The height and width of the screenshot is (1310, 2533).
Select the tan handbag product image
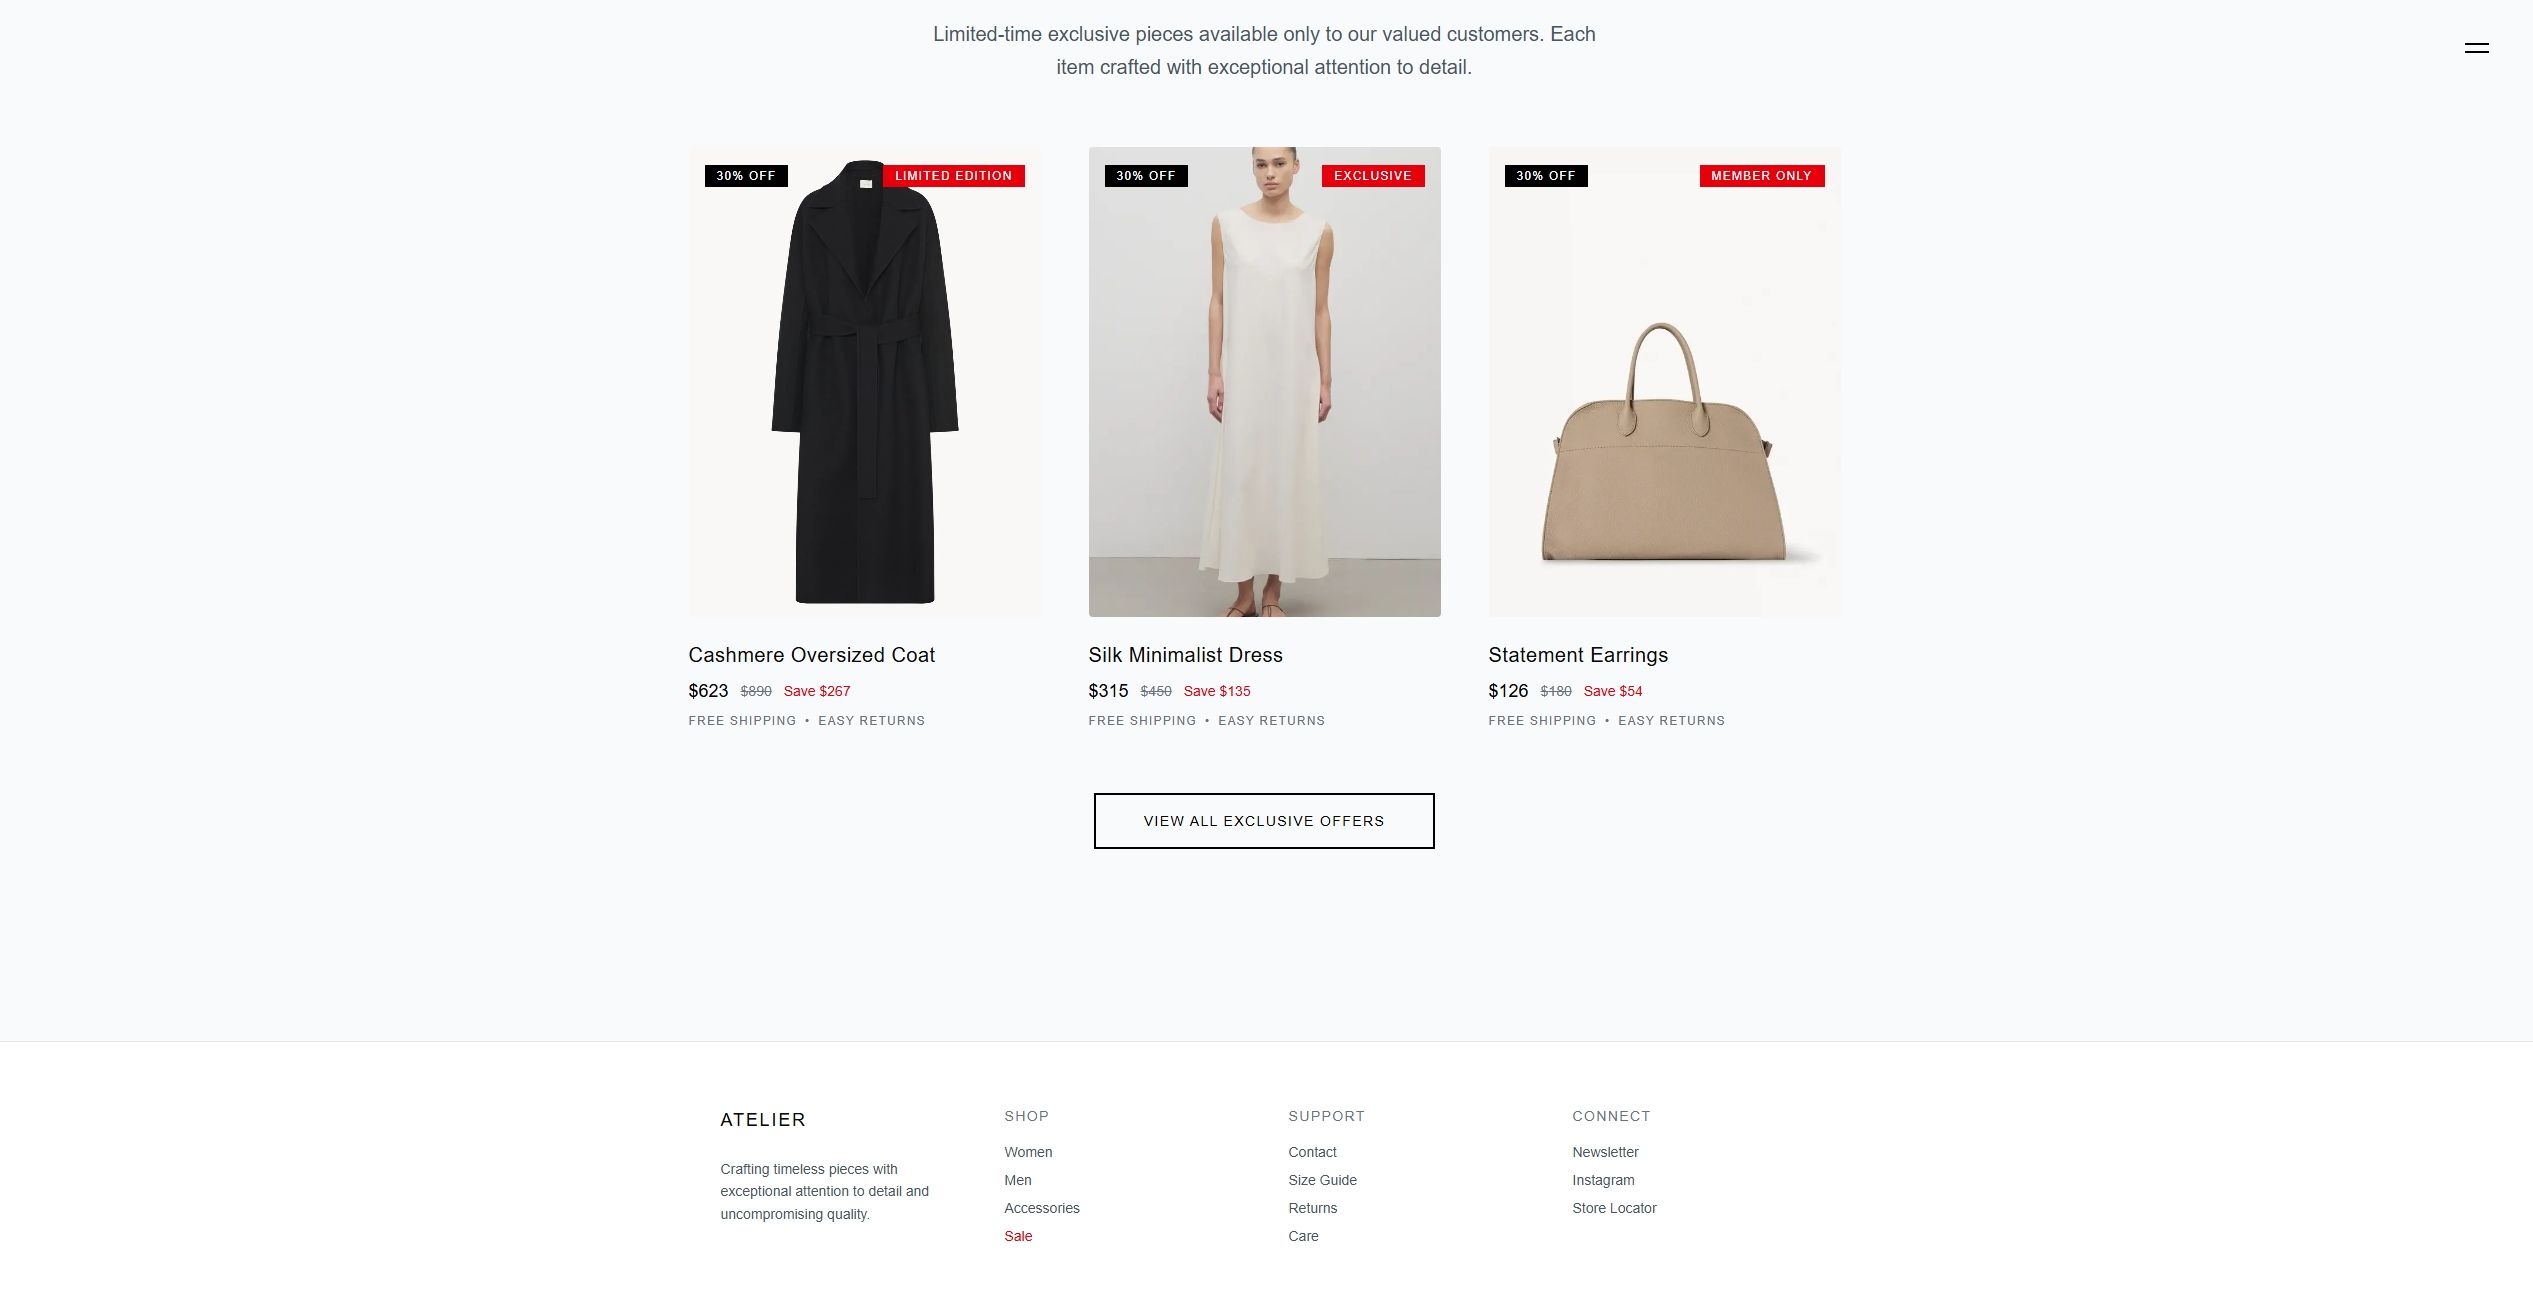1664,382
